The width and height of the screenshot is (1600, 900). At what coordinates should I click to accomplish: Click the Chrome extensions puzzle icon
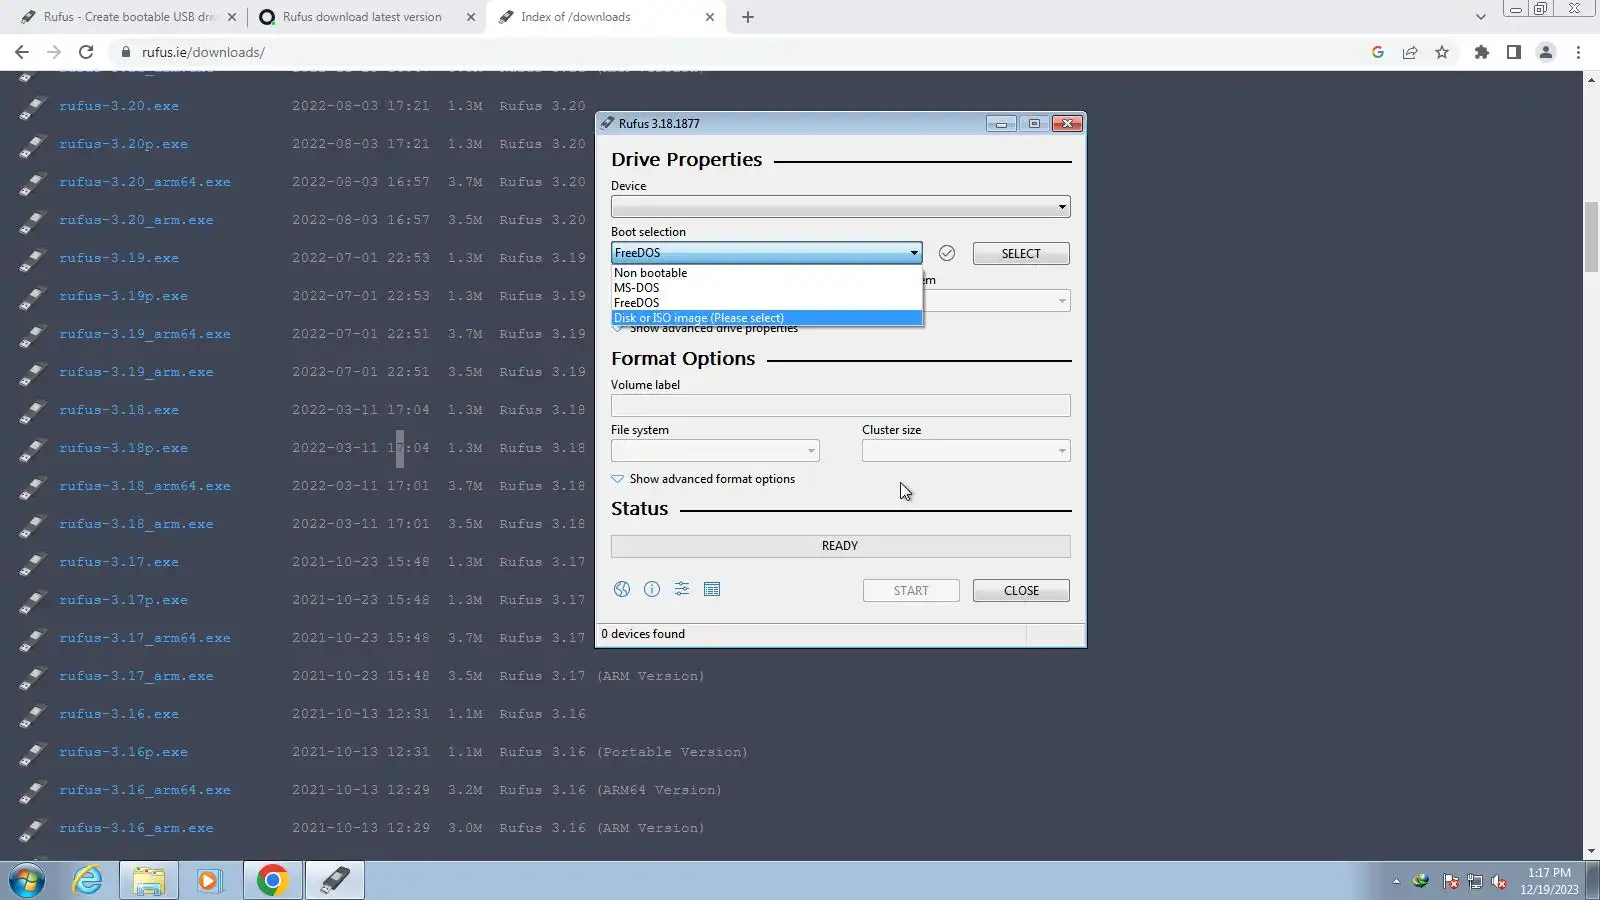(1482, 52)
